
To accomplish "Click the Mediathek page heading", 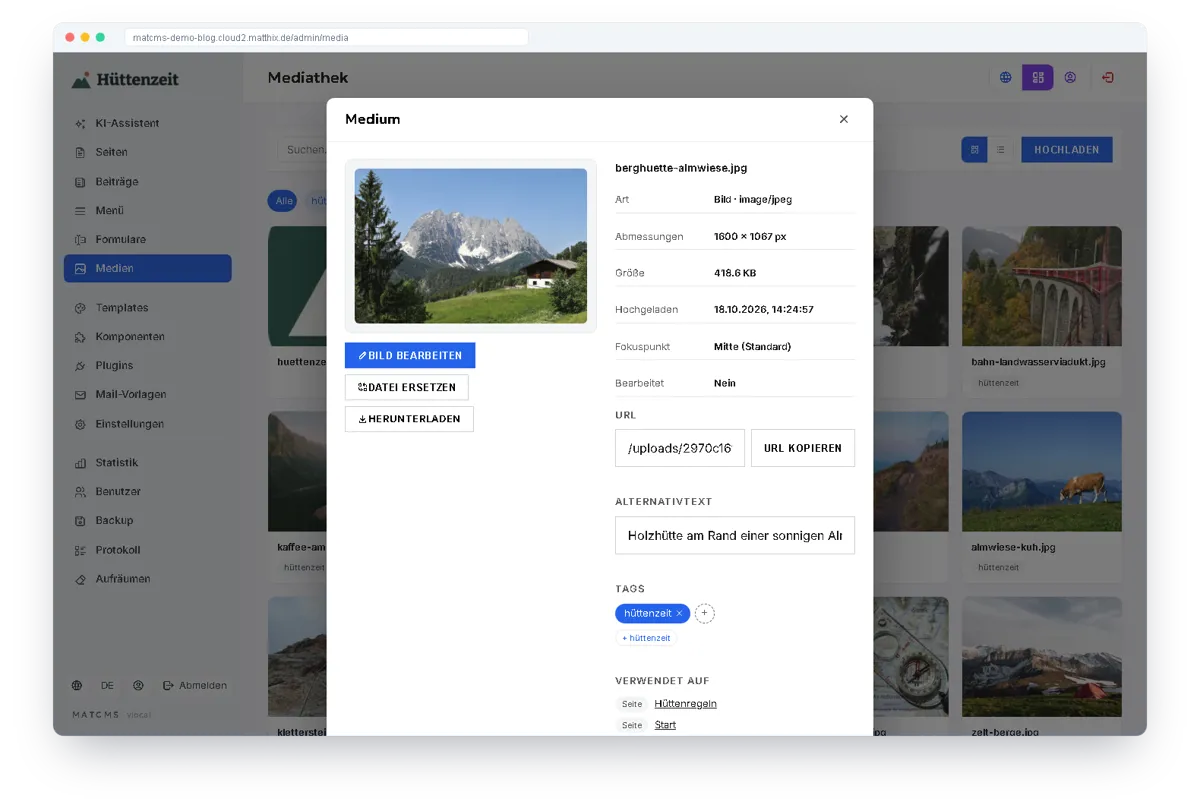I will point(308,78).
